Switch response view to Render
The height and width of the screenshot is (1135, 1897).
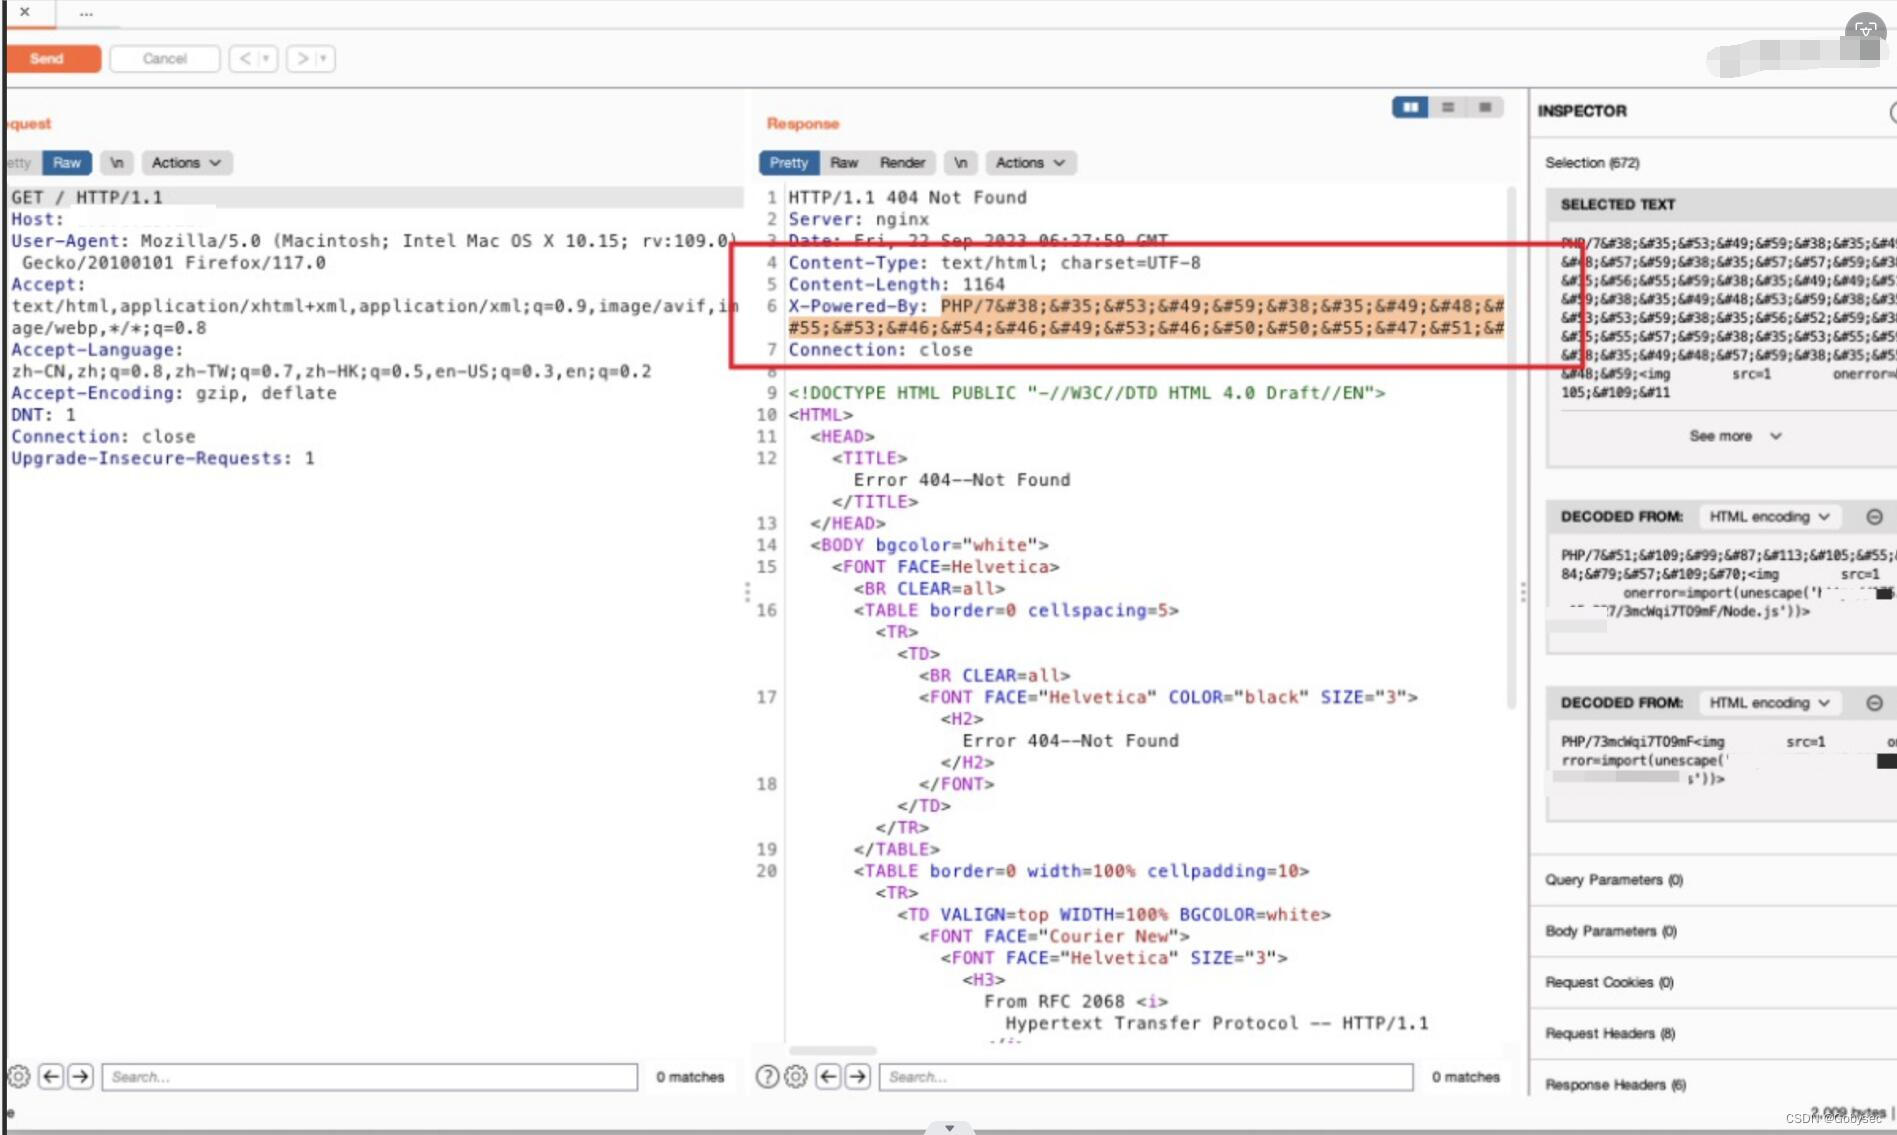coord(902,163)
